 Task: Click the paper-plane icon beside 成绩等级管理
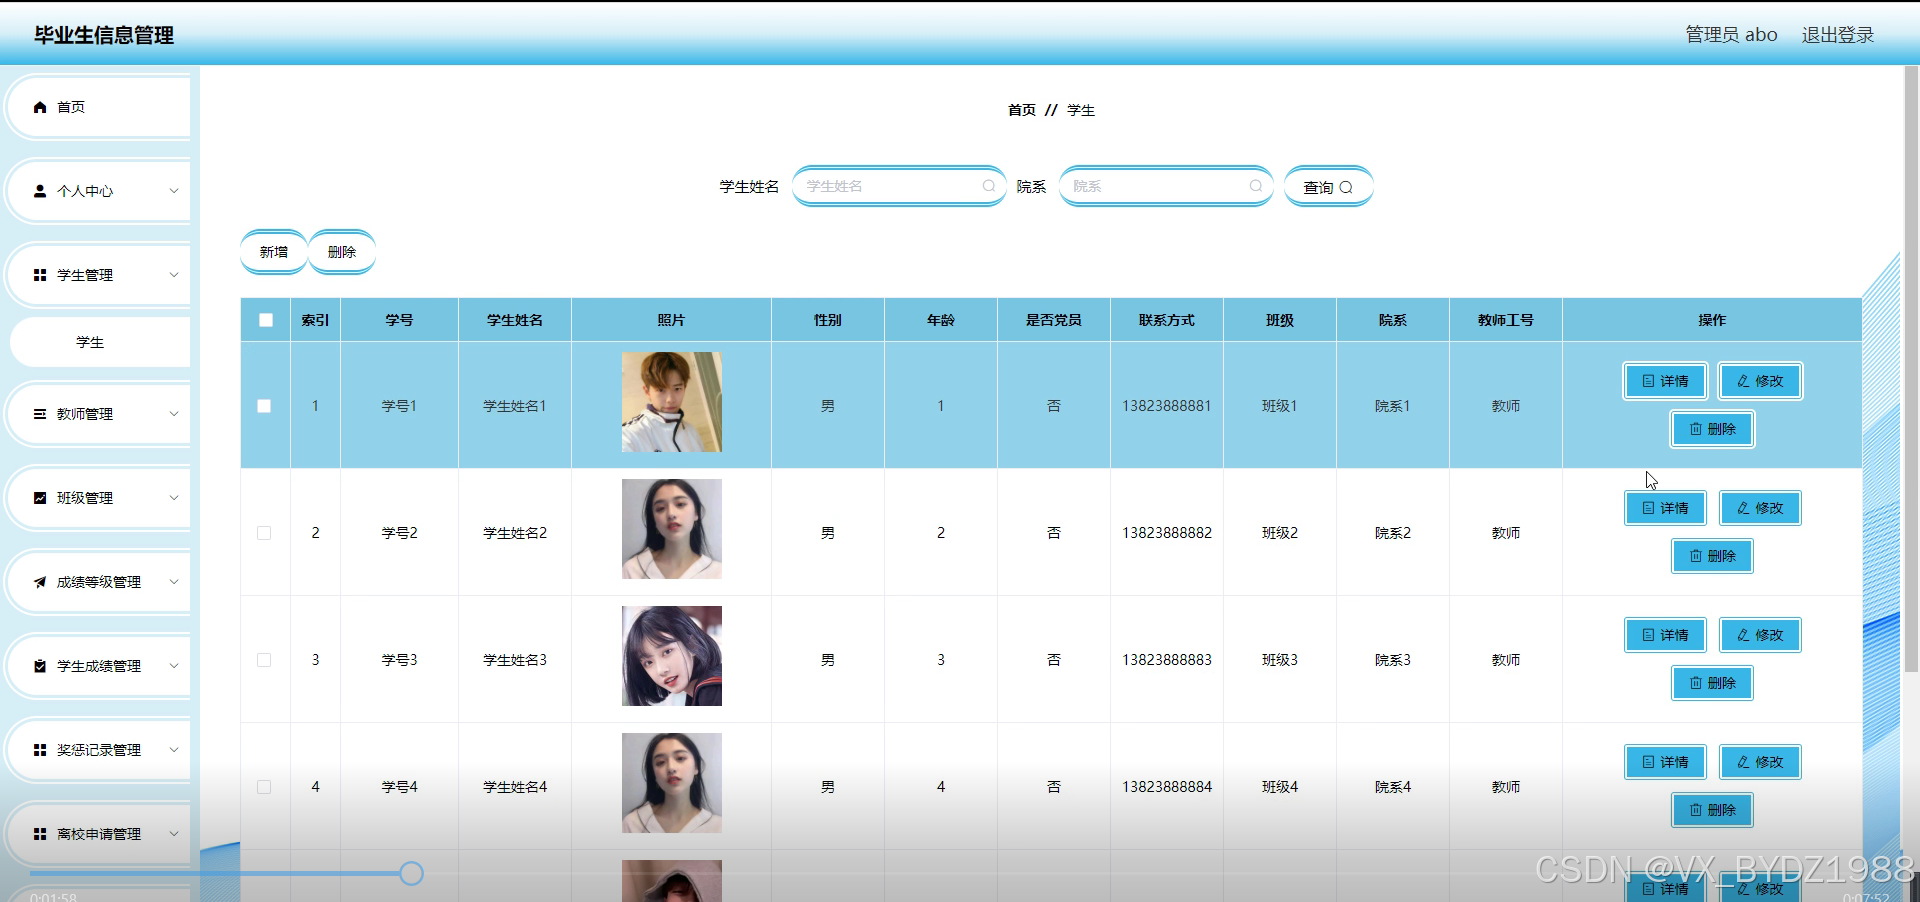40,582
